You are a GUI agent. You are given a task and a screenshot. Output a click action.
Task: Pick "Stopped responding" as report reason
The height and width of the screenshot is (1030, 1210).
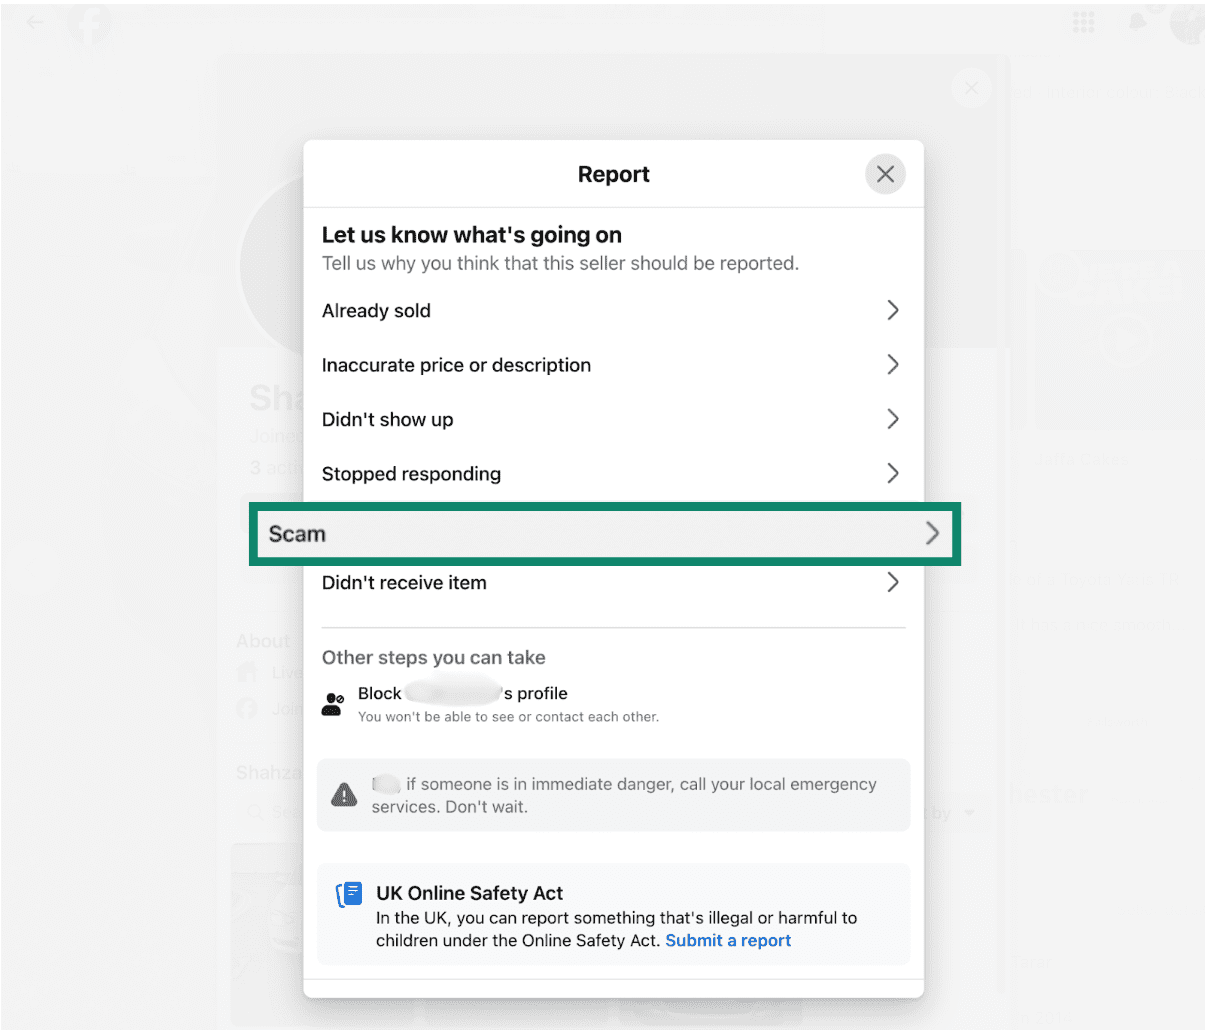[x=411, y=474]
